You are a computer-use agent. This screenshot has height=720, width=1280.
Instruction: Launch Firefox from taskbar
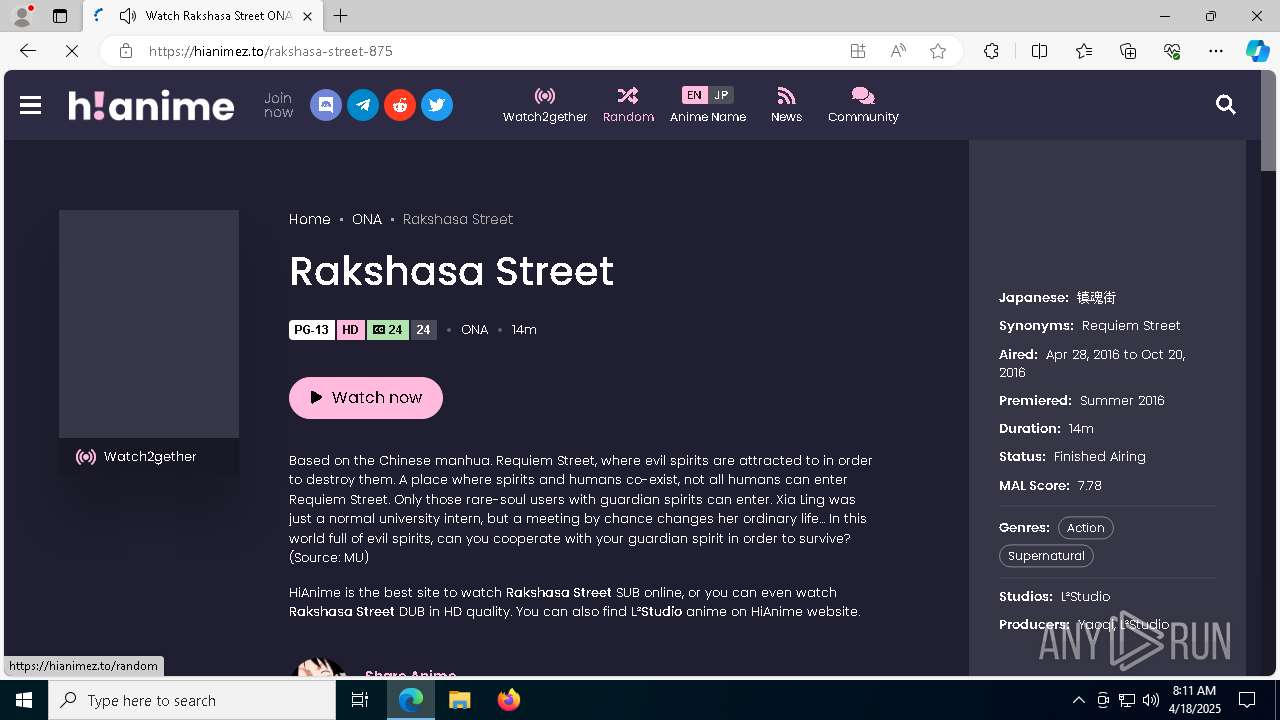click(x=509, y=700)
